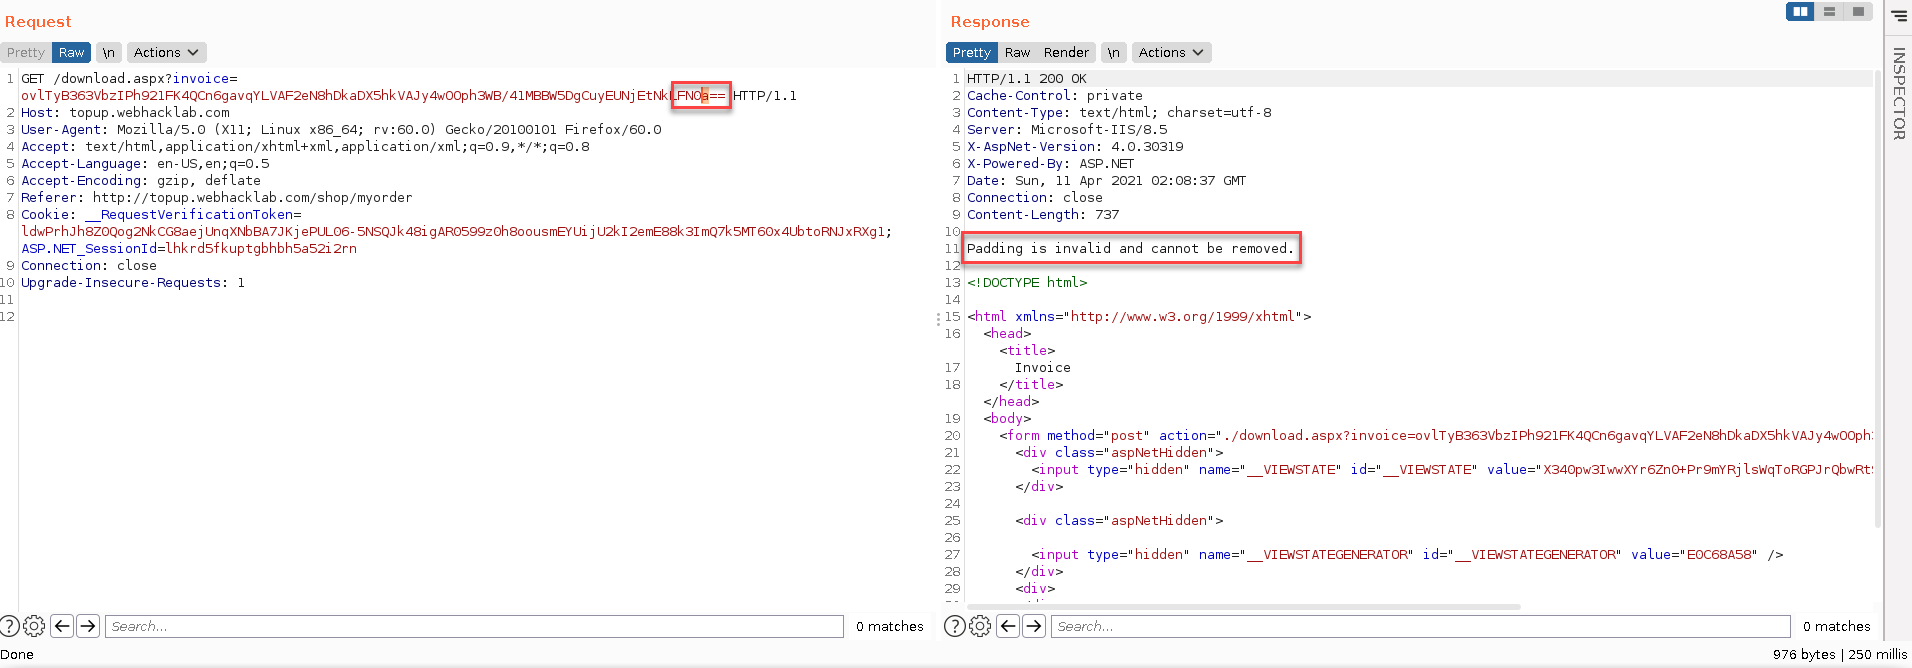Go to next Request search match

coord(88,626)
